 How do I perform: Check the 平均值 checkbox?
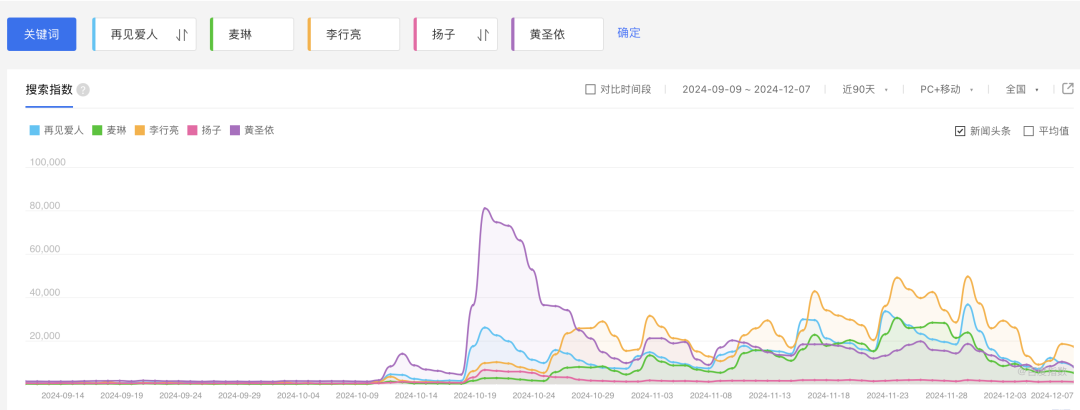click(1028, 131)
